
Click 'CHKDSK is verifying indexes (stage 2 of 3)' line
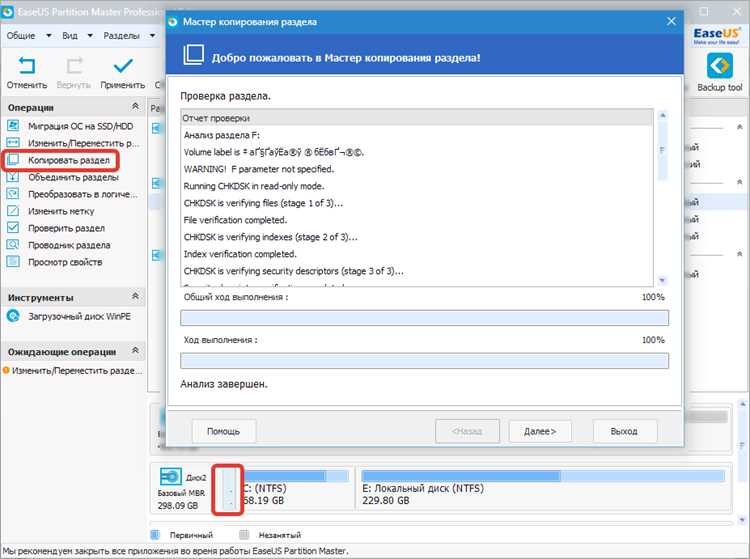(270, 237)
